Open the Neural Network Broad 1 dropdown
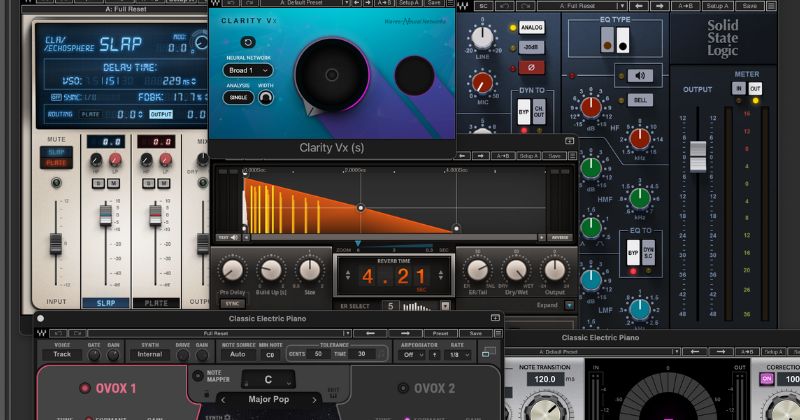The width and height of the screenshot is (800, 420). pos(248,70)
